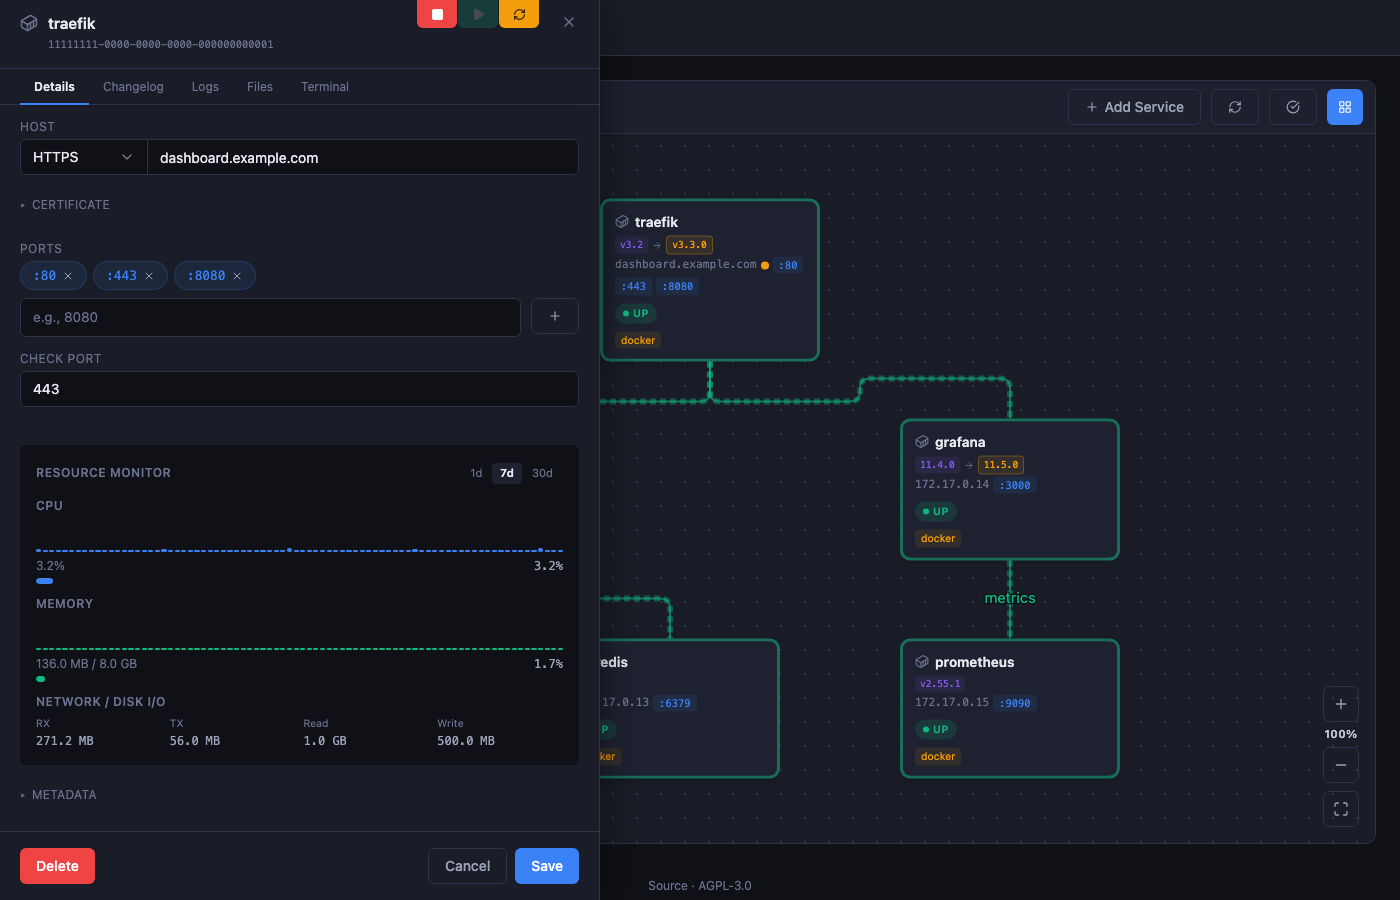Screen dimensions: 1400x900
Task: Click the UP status on grafana node
Action: point(936,511)
